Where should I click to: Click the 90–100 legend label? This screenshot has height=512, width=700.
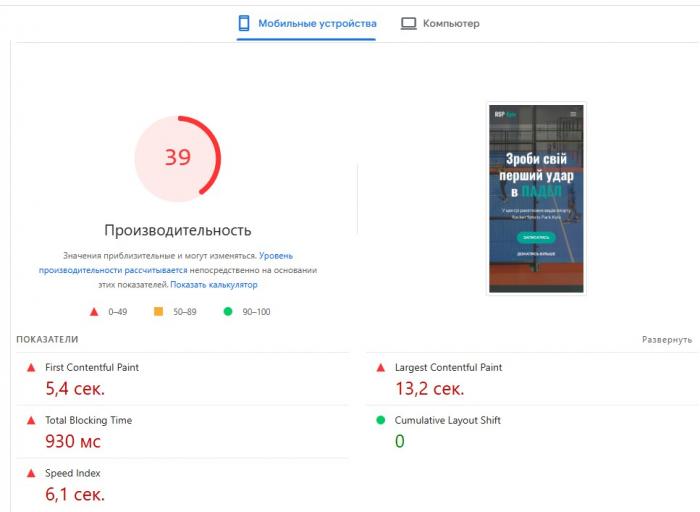256,312
